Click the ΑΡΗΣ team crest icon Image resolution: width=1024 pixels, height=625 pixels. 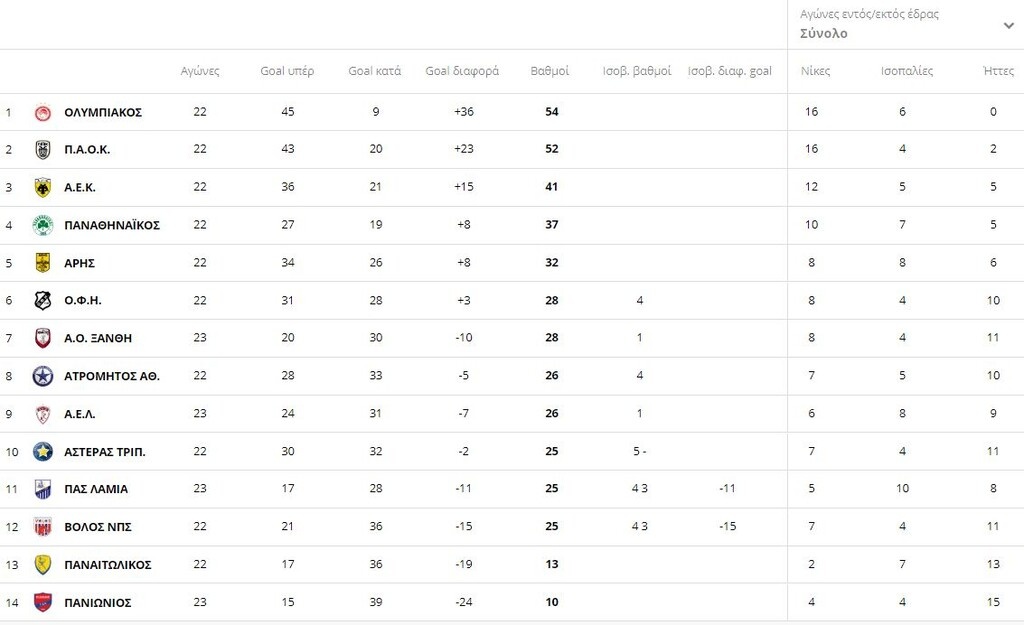point(42,263)
